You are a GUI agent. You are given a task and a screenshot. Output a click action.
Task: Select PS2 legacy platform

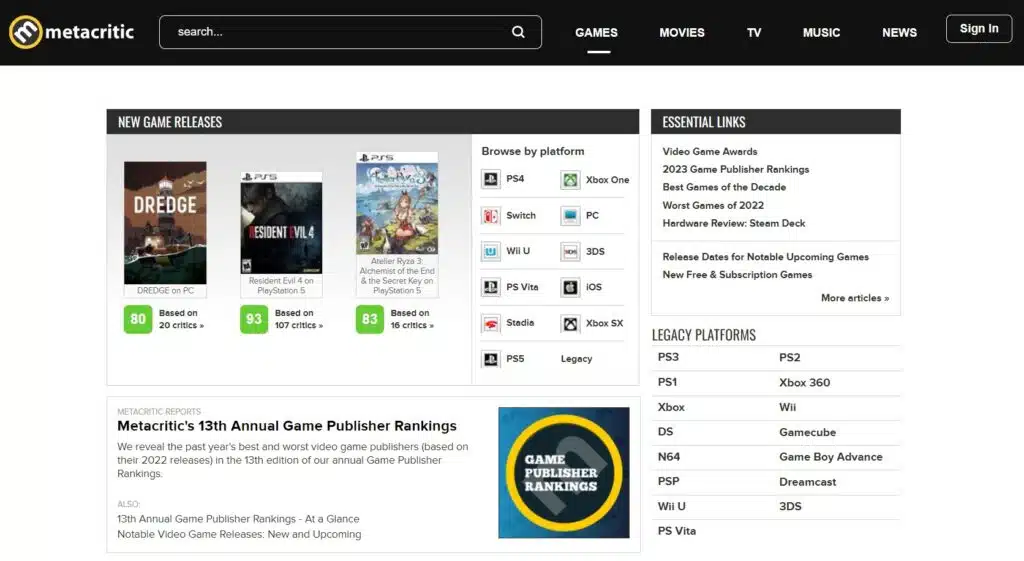coord(790,357)
